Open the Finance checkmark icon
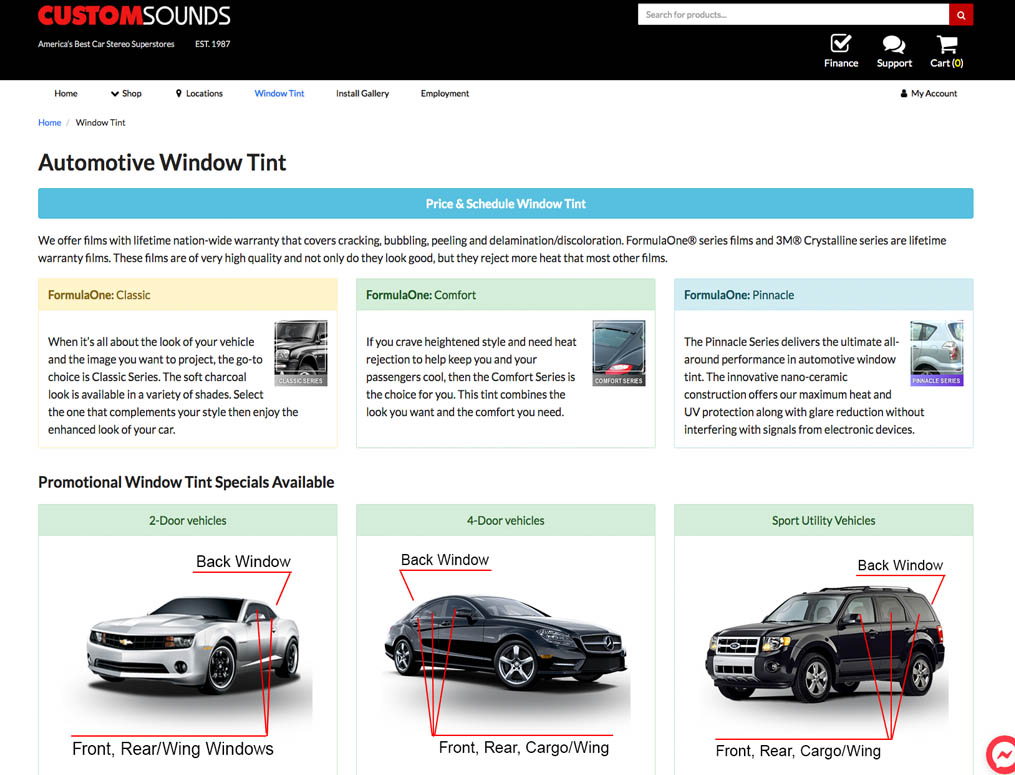This screenshot has width=1015, height=775. click(x=840, y=44)
